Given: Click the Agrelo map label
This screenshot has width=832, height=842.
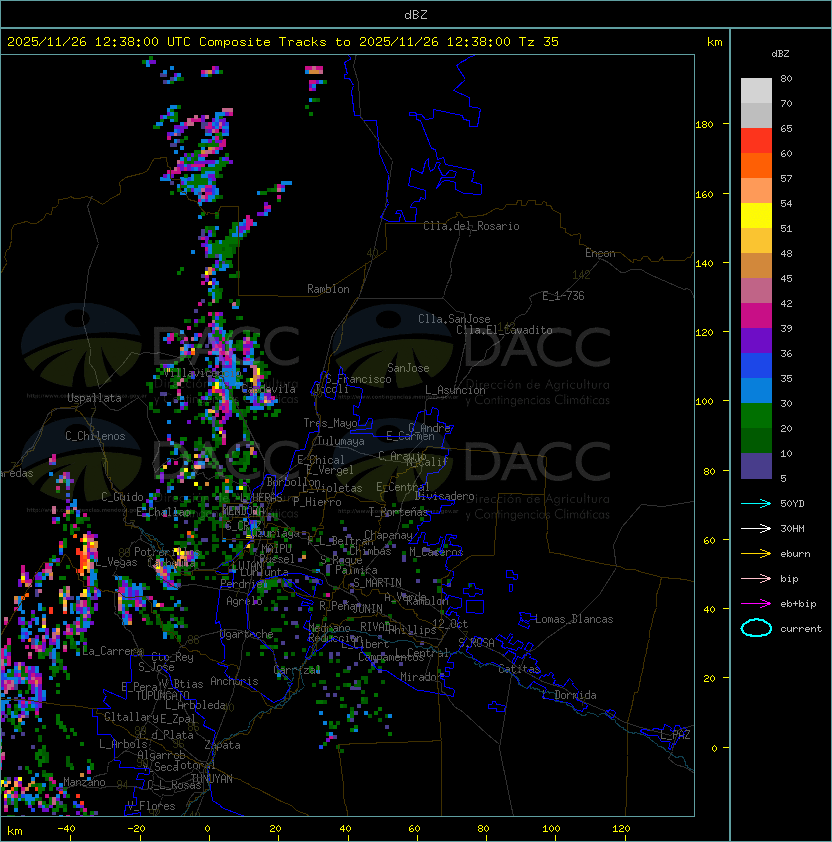Looking at the screenshot, I should [x=244, y=601].
